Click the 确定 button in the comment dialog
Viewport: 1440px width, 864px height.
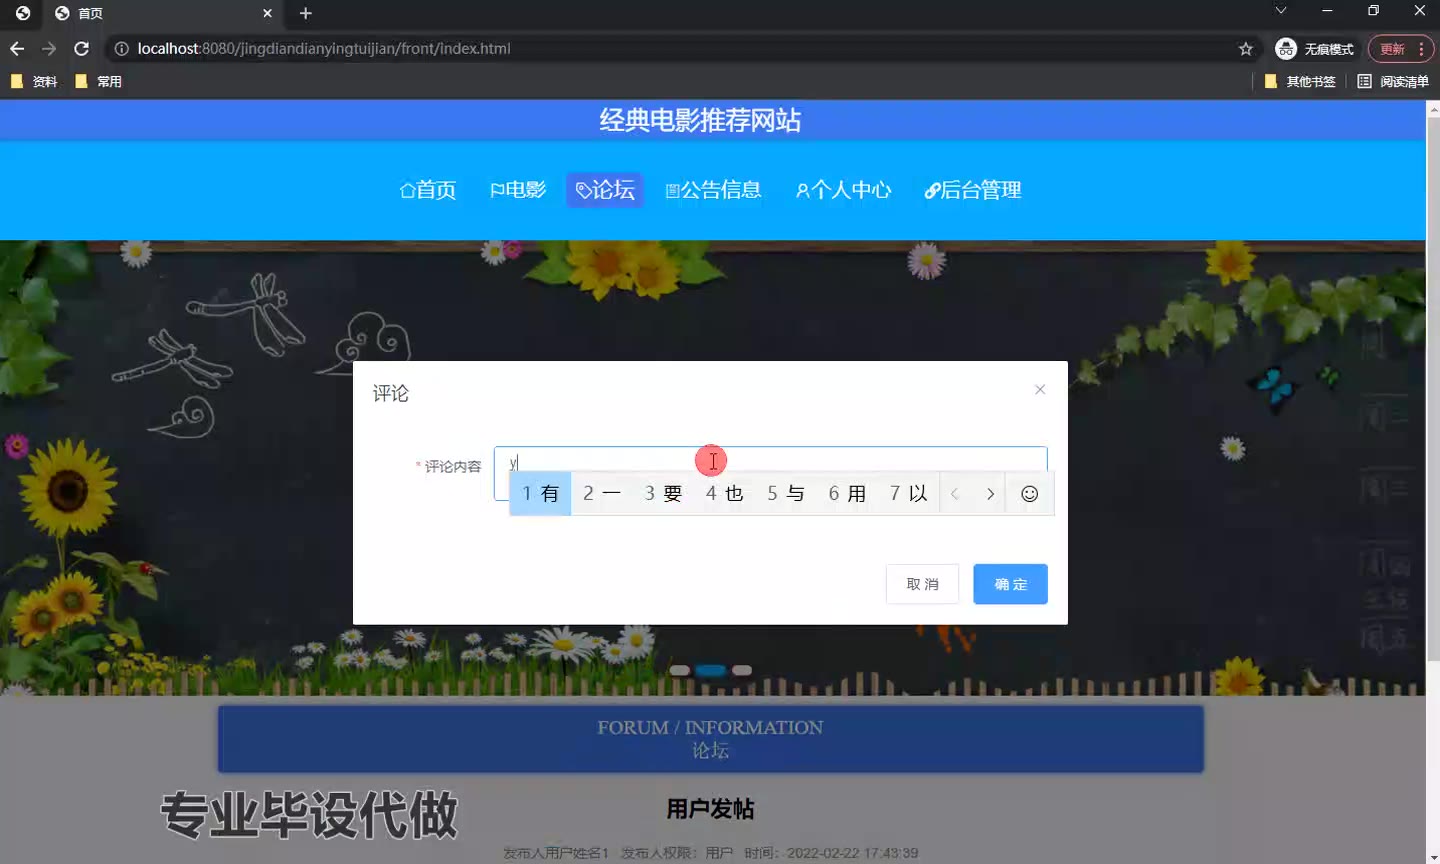(x=1010, y=584)
